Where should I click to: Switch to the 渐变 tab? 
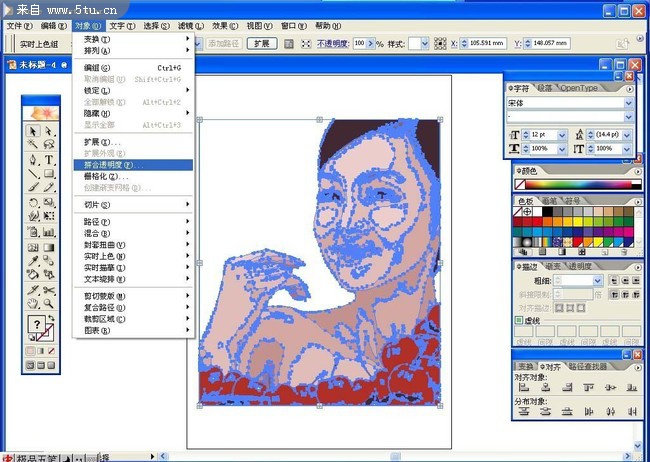coord(553,266)
